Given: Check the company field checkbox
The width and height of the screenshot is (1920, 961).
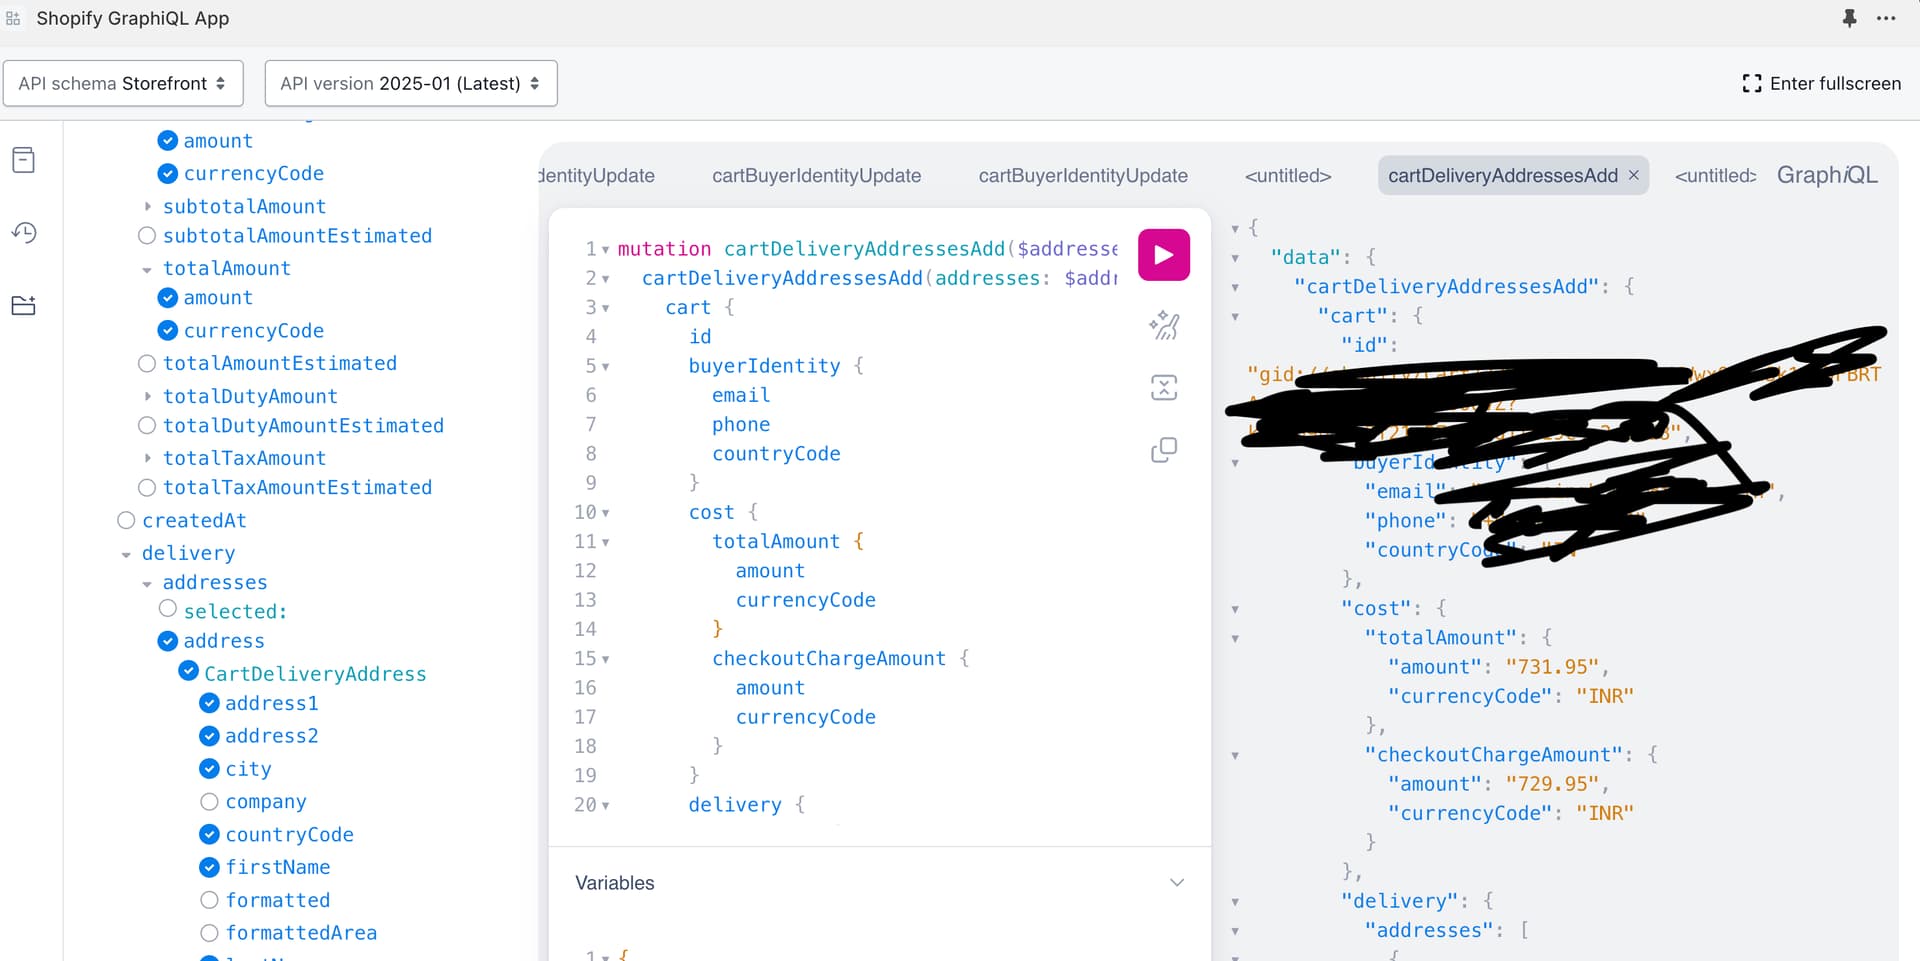Looking at the screenshot, I should (209, 802).
